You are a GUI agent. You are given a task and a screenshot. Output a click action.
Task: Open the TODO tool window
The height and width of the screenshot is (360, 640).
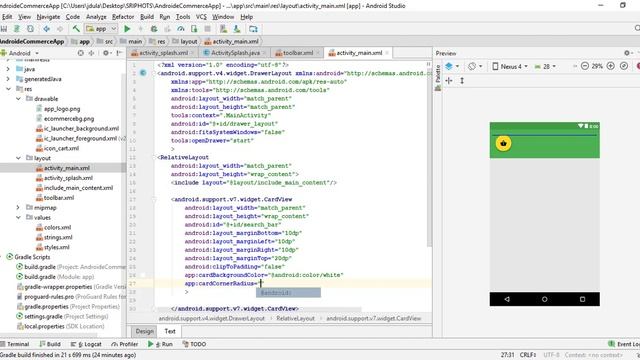tap(194, 344)
